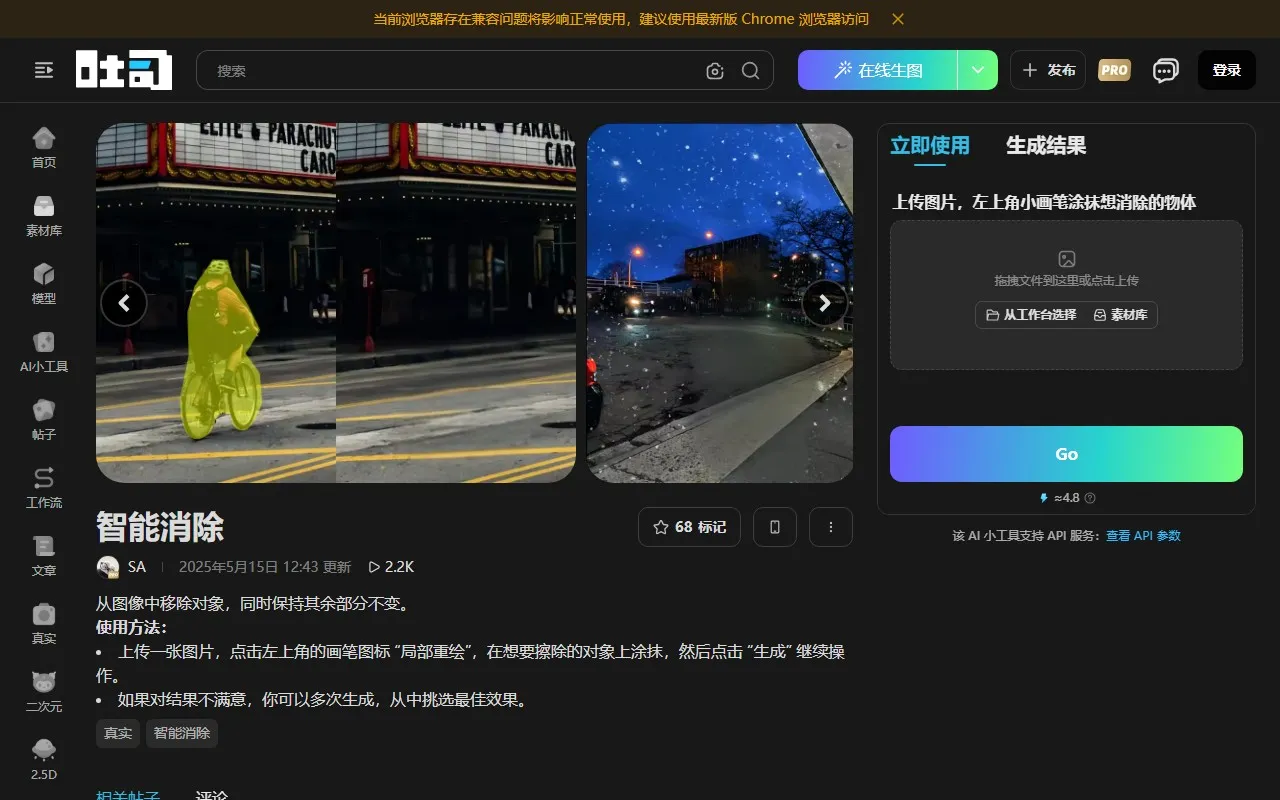Open AI小工具 in the sidebar
This screenshot has height=800, width=1280.
click(43, 352)
